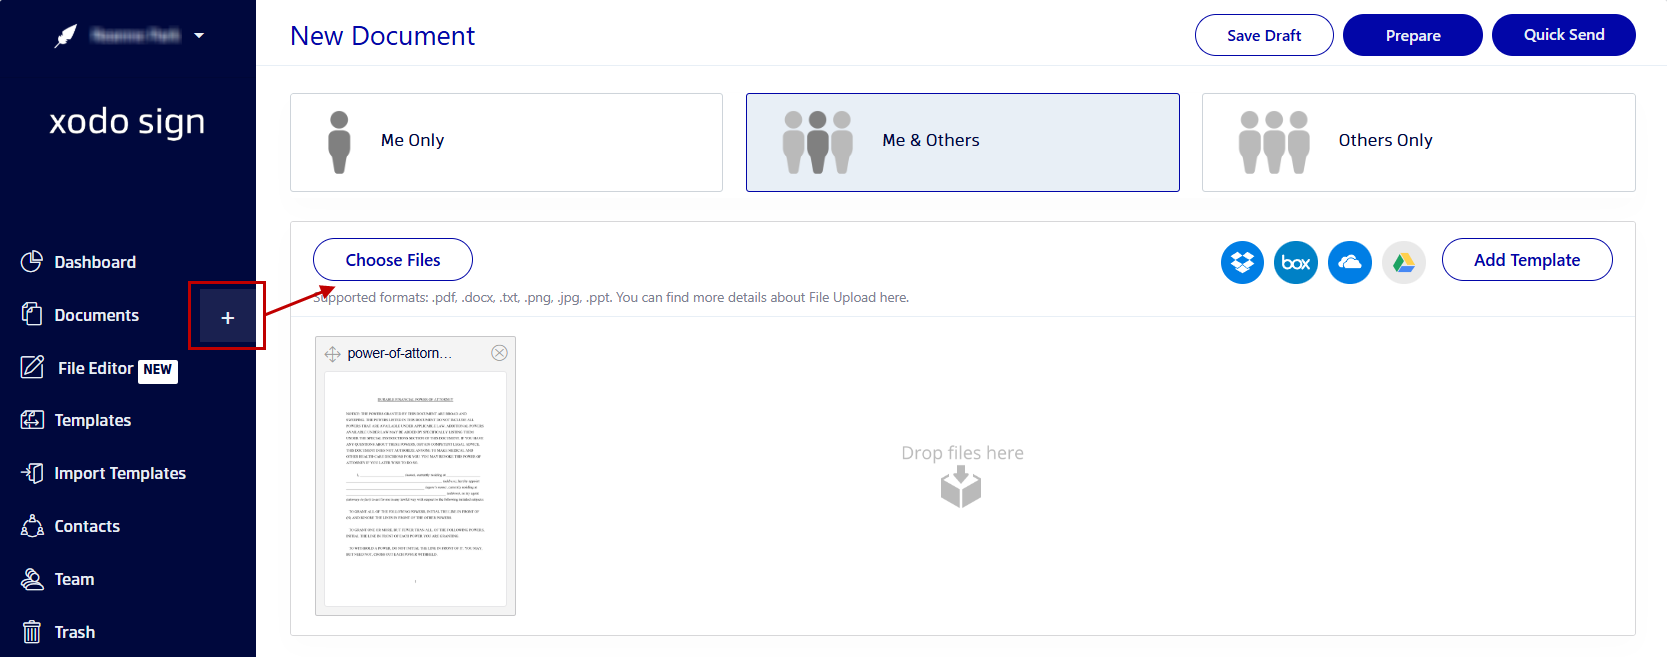Click the Documents pages icon

[32, 314]
